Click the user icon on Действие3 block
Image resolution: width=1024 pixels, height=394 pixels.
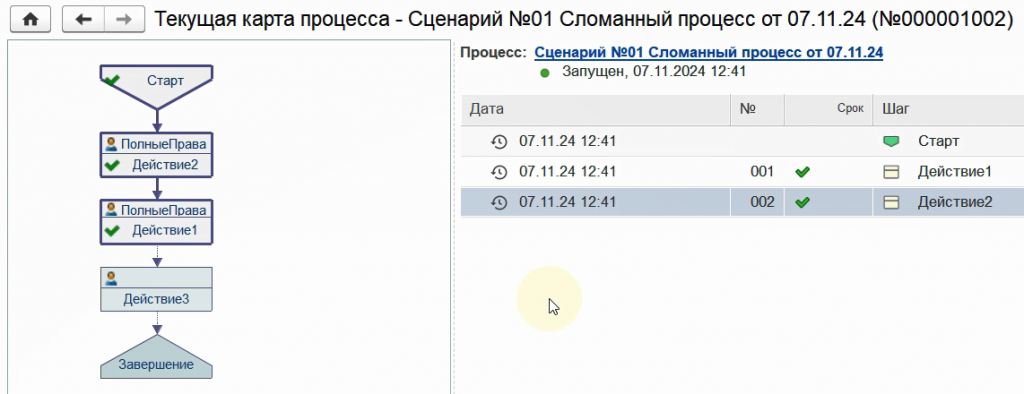(x=111, y=278)
